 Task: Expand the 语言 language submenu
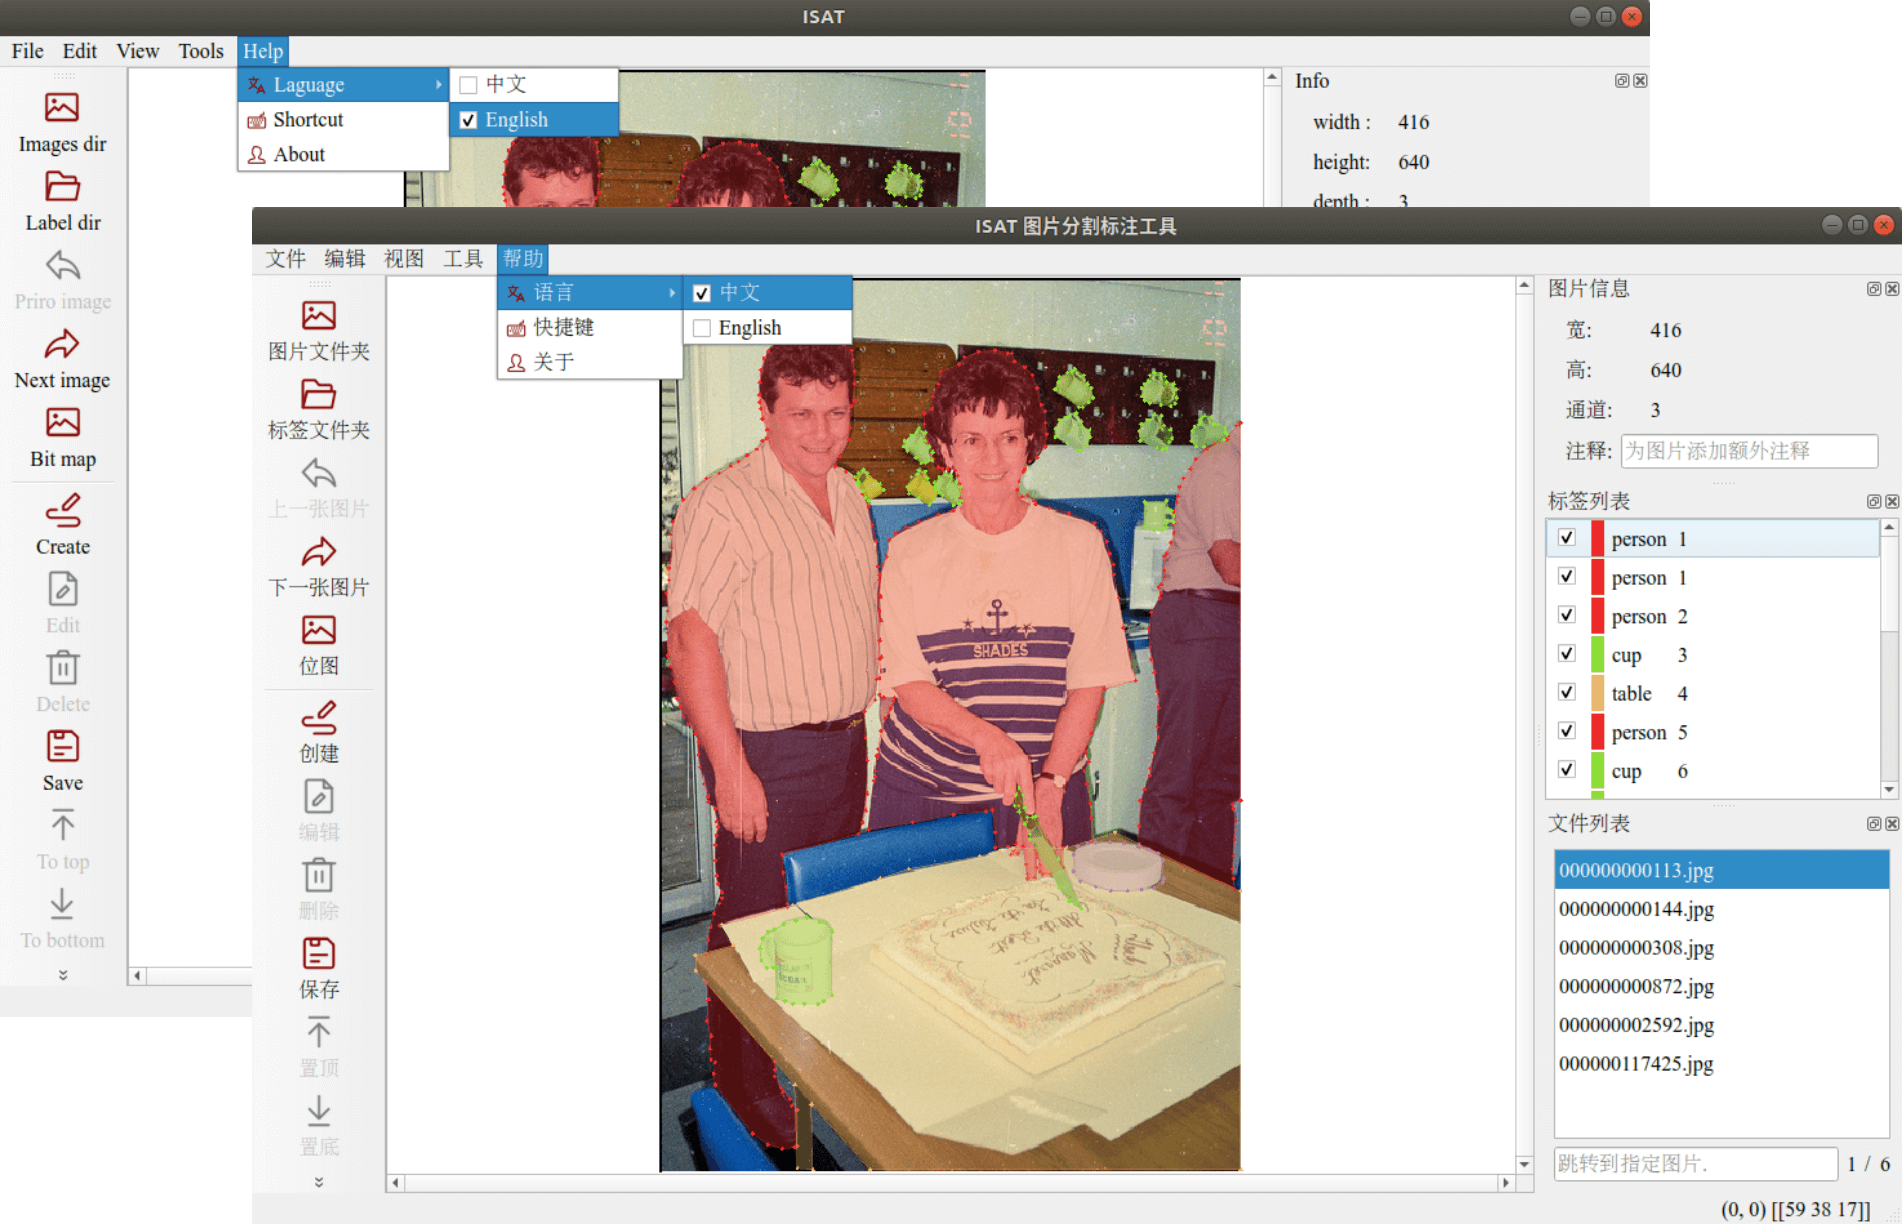pyautogui.click(x=590, y=292)
